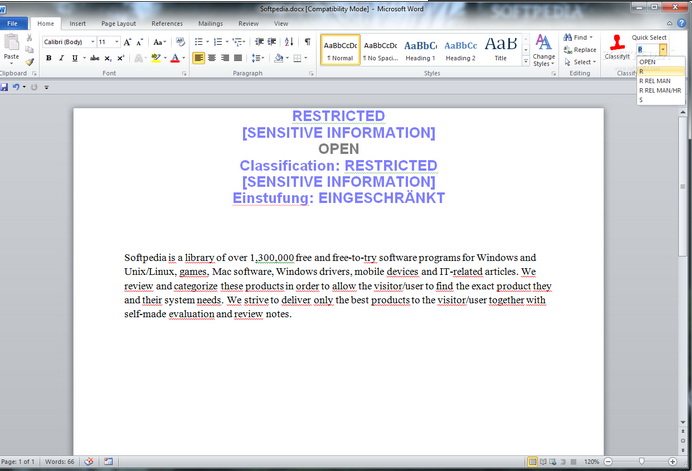
Task: Click the Borders icon
Action: pos(297,58)
